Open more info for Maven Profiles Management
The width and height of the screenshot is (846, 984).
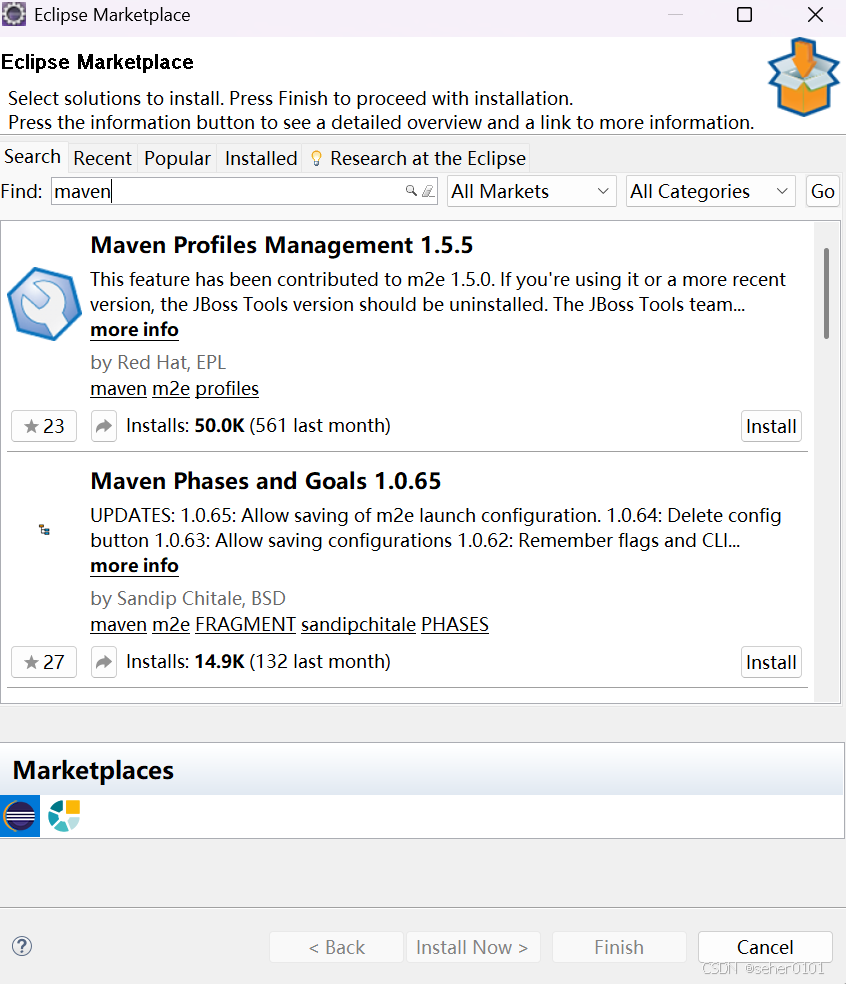point(134,329)
